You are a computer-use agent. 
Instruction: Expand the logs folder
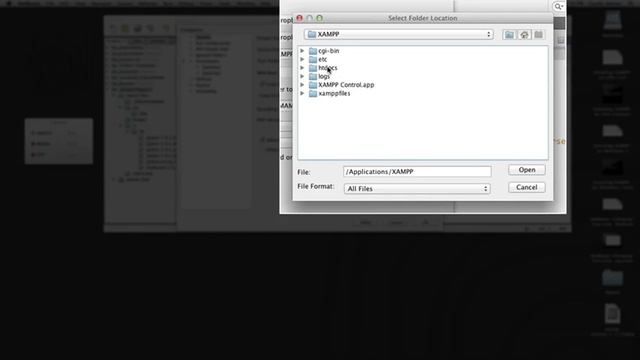coord(302,76)
